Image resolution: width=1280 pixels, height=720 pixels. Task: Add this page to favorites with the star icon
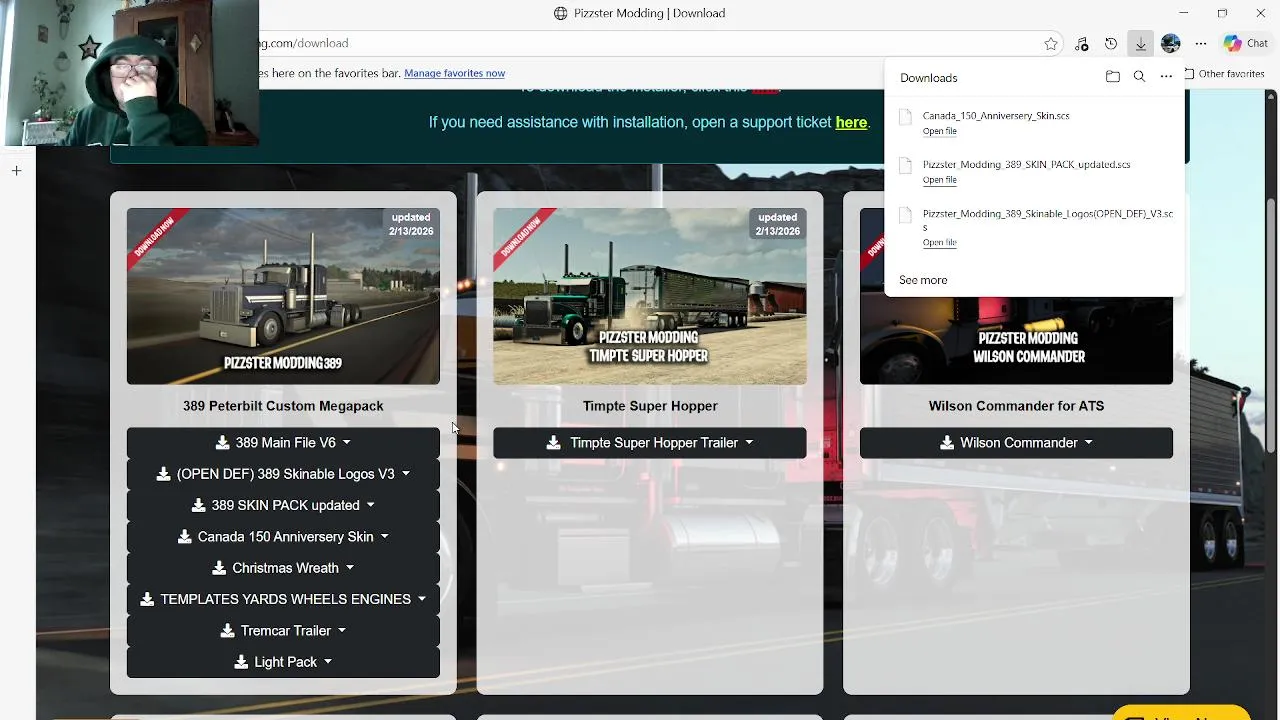coord(1051,44)
